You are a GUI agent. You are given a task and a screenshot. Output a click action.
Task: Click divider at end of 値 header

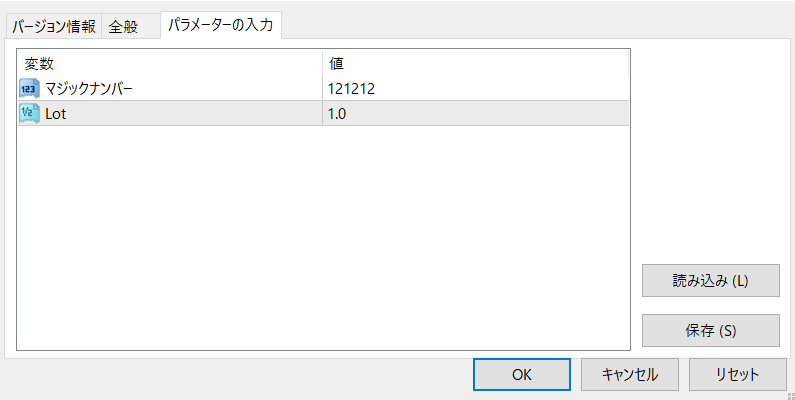click(628, 63)
